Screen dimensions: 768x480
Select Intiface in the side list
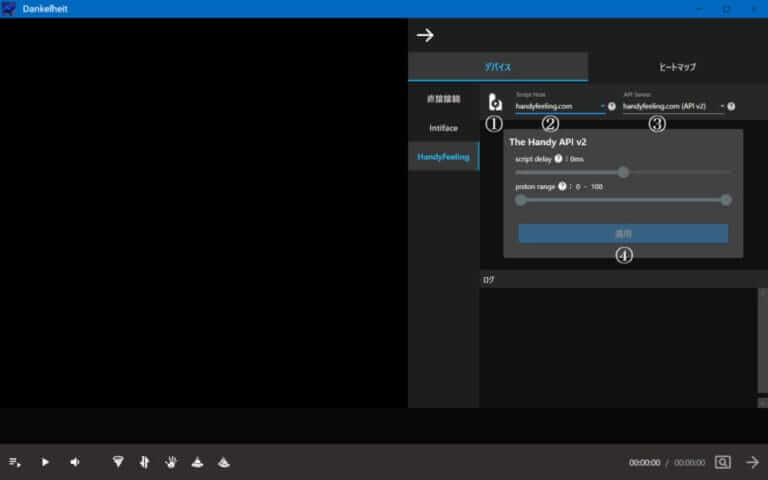[443, 128]
